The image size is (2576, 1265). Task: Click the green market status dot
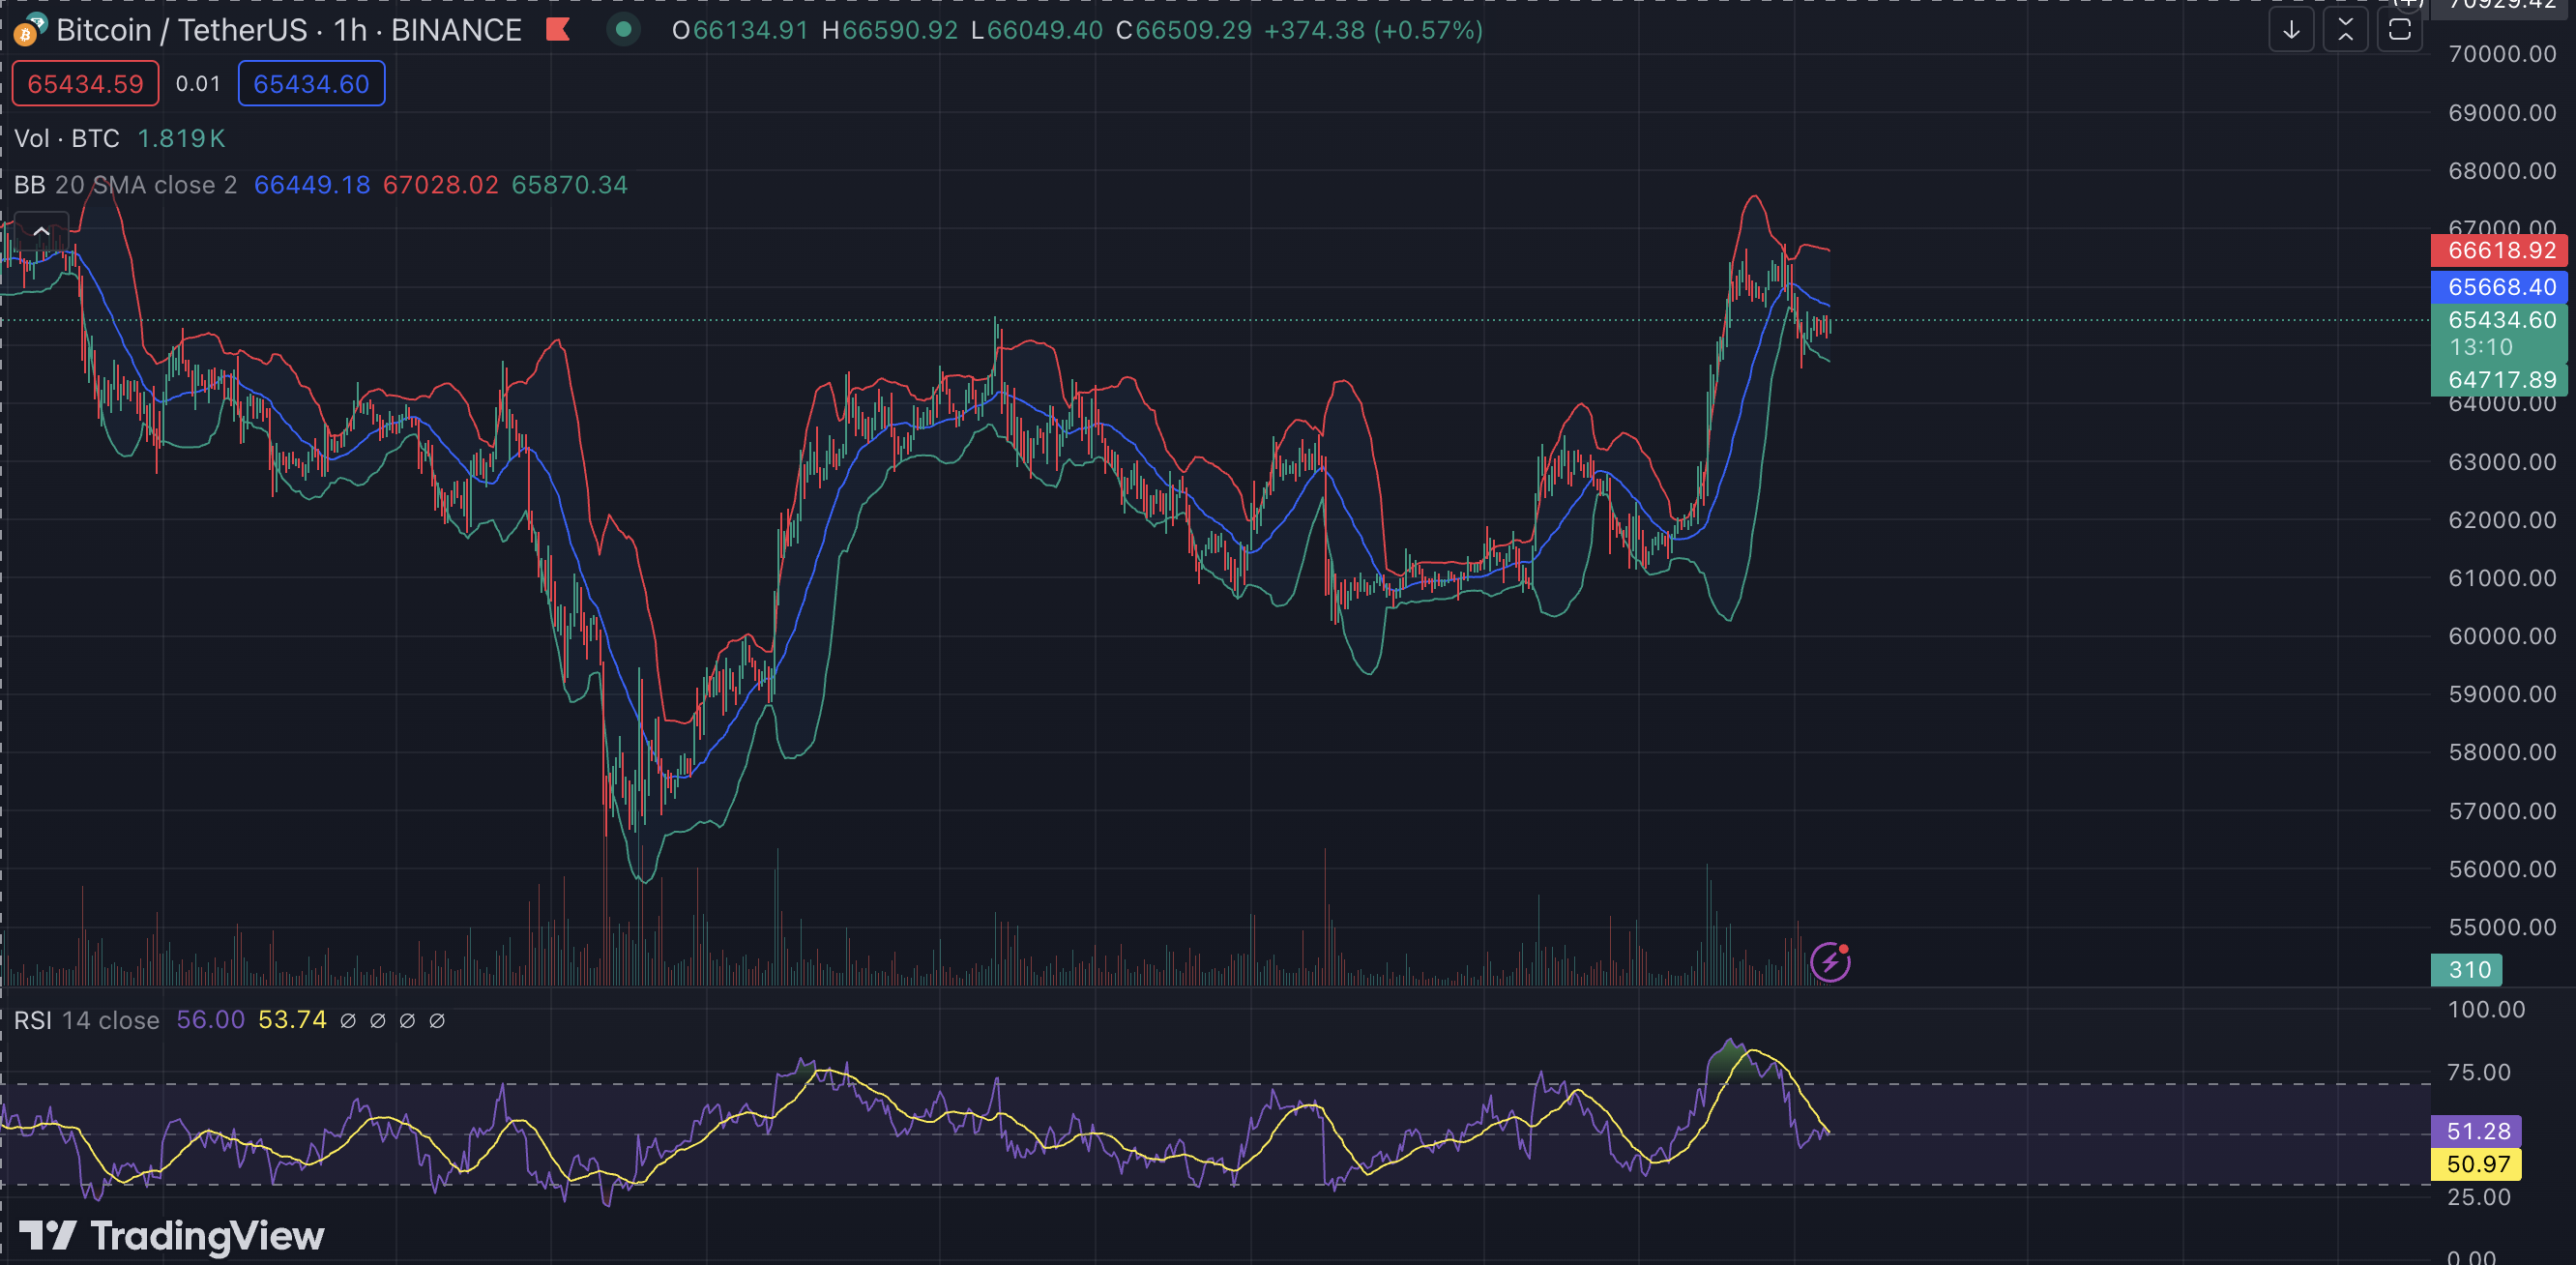click(623, 30)
